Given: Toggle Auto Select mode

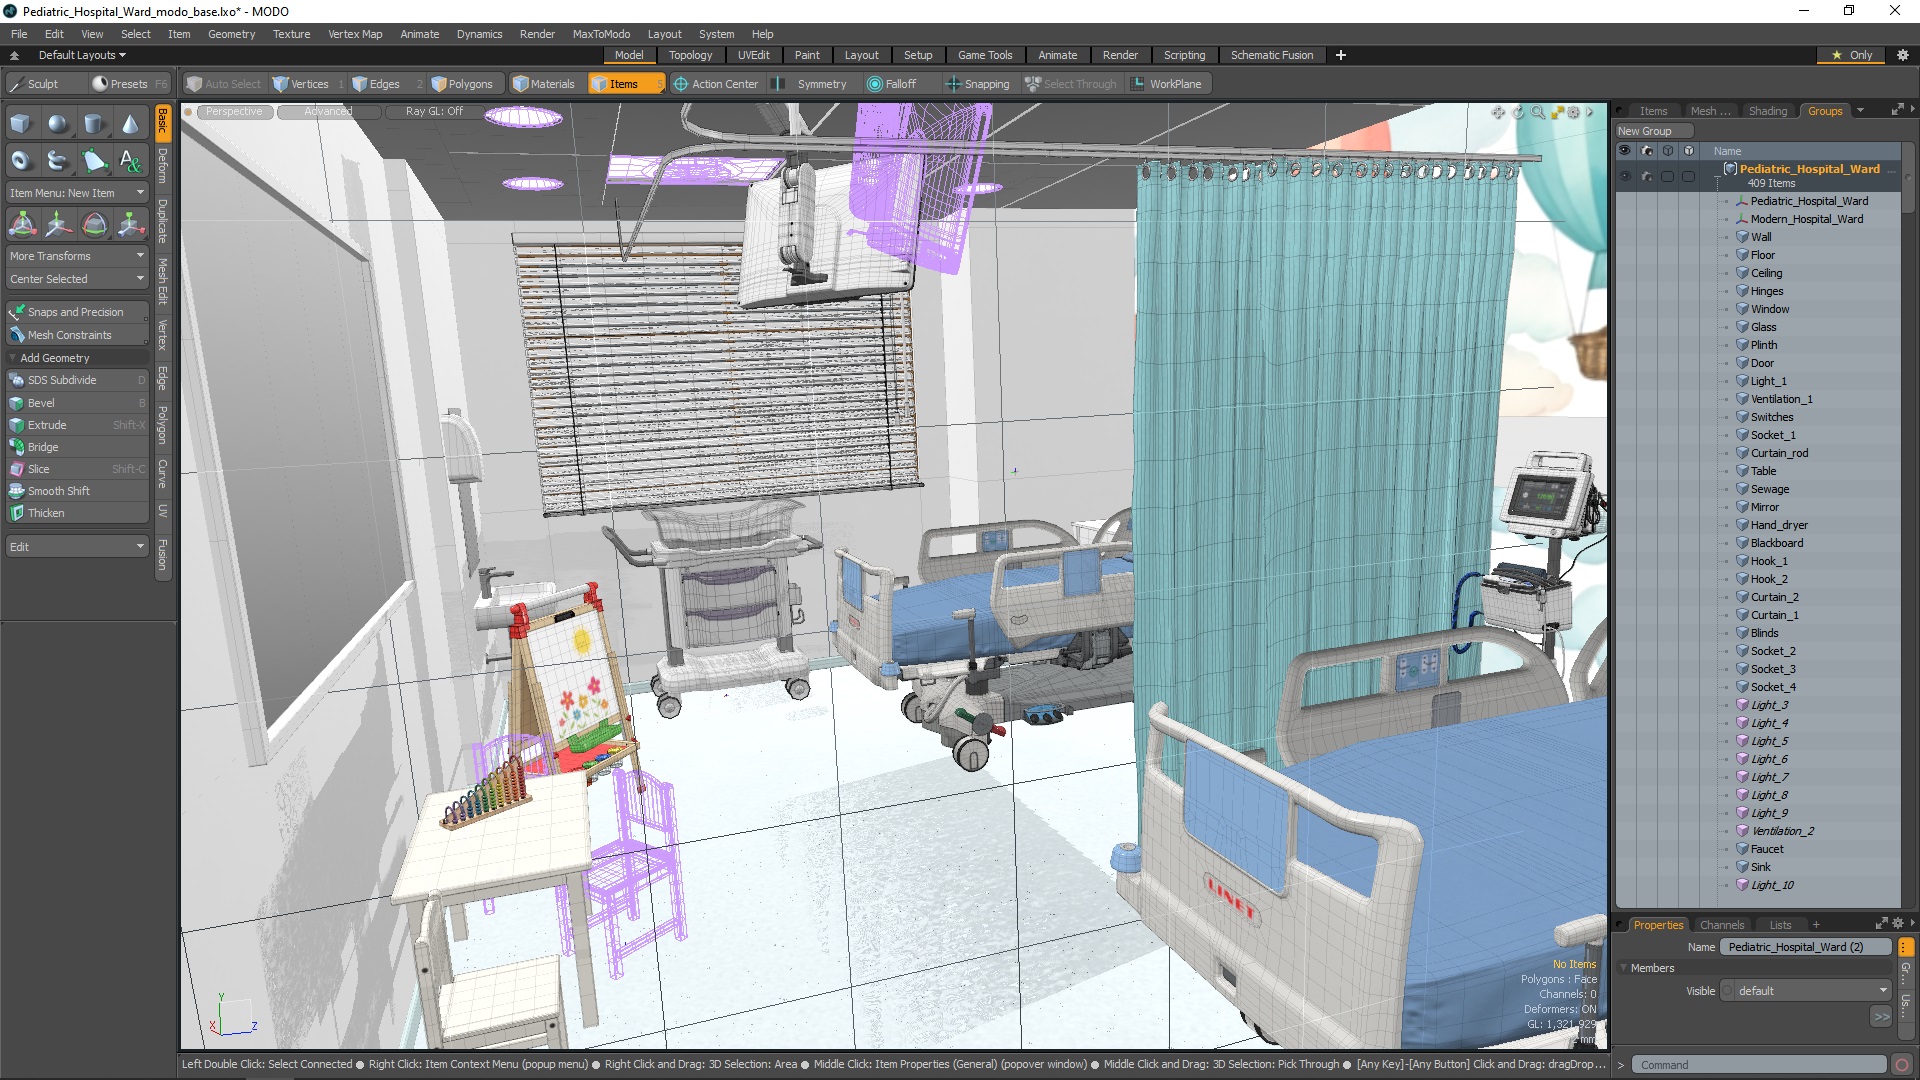Looking at the screenshot, I should (x=223, y=84).
